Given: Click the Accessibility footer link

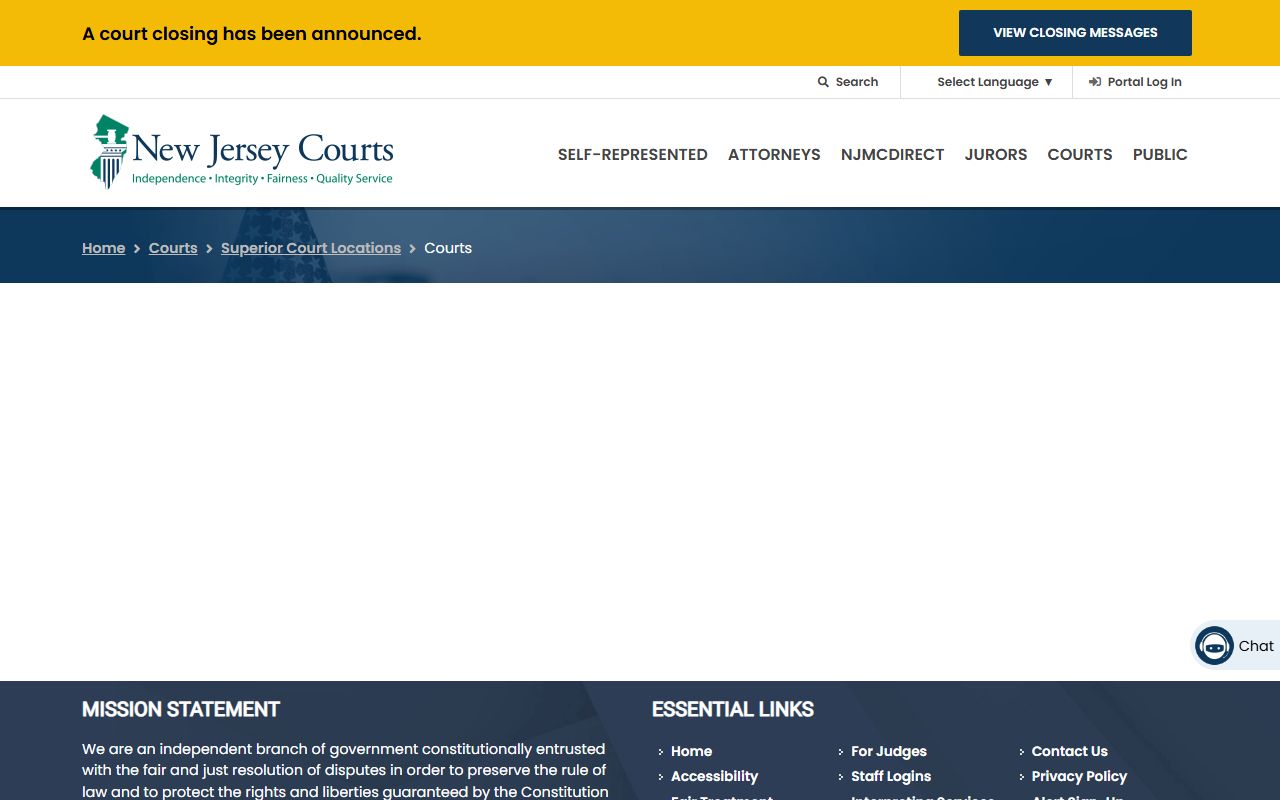Looking at the screenshot, I should click(x=714, y=776).
